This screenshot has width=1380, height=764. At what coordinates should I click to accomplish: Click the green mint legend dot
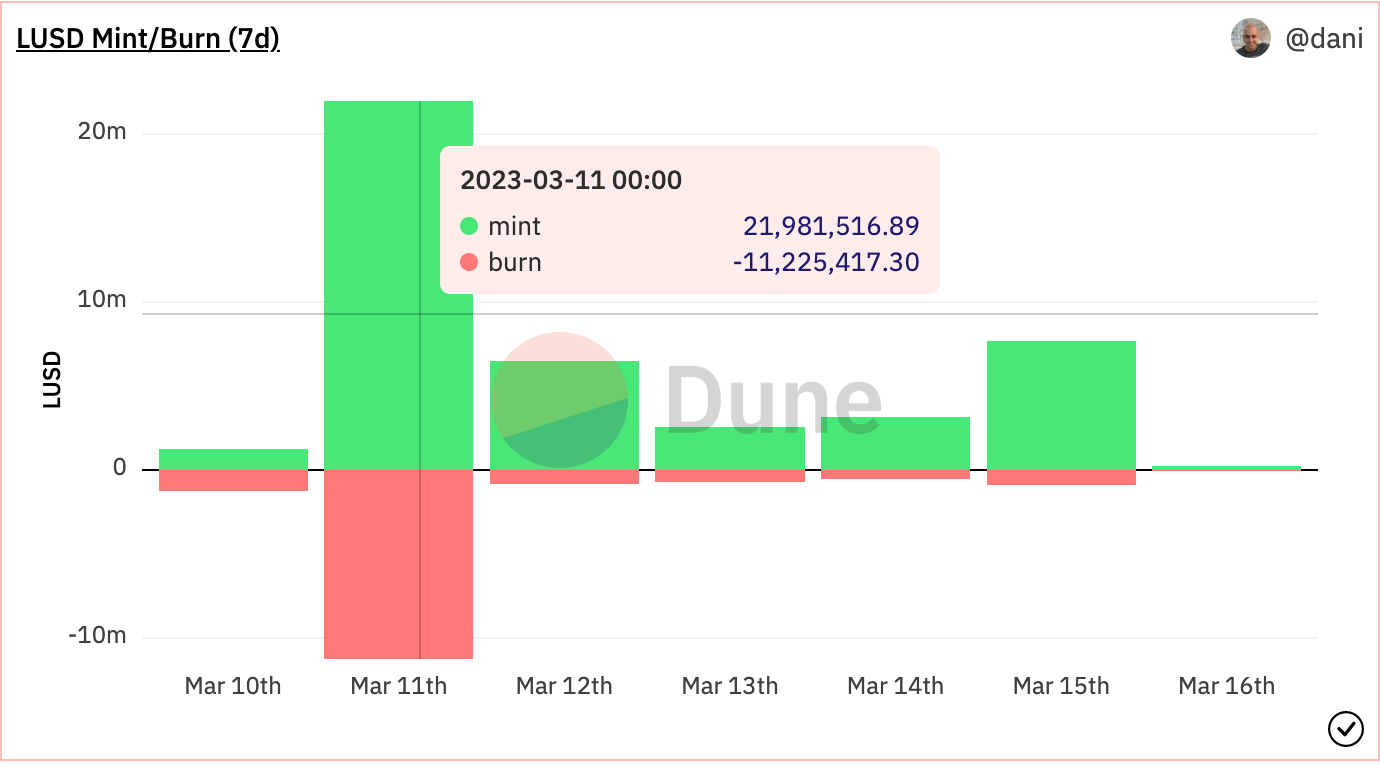click(x=469, y=226)
